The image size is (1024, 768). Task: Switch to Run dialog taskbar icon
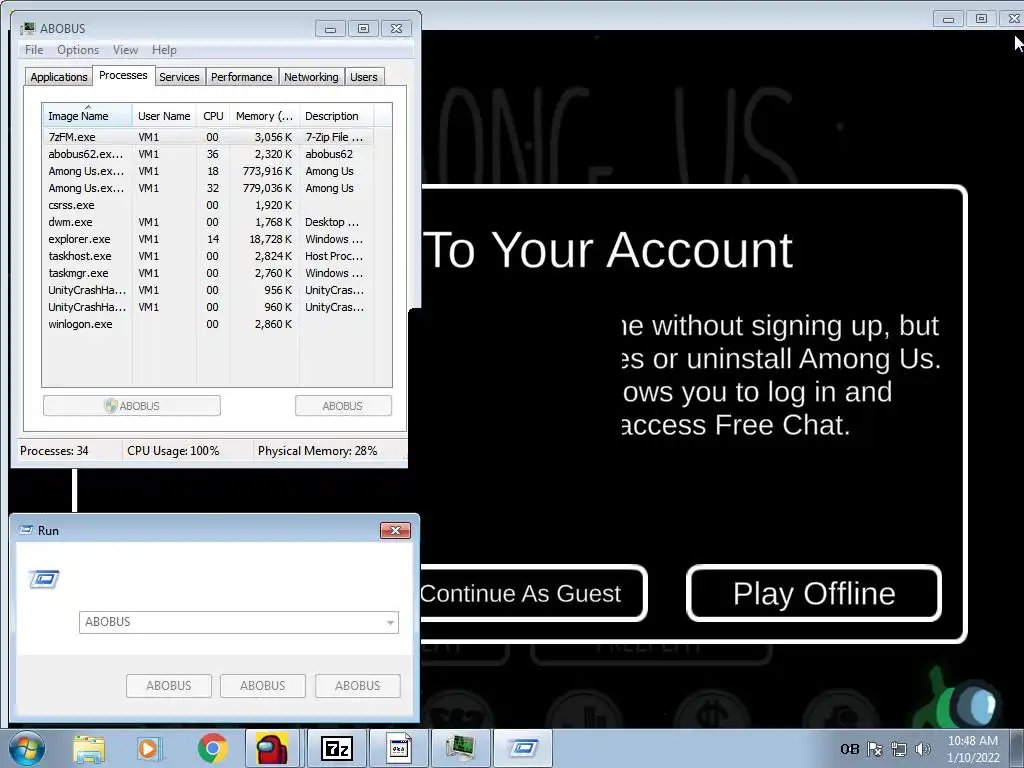point(522,748)
